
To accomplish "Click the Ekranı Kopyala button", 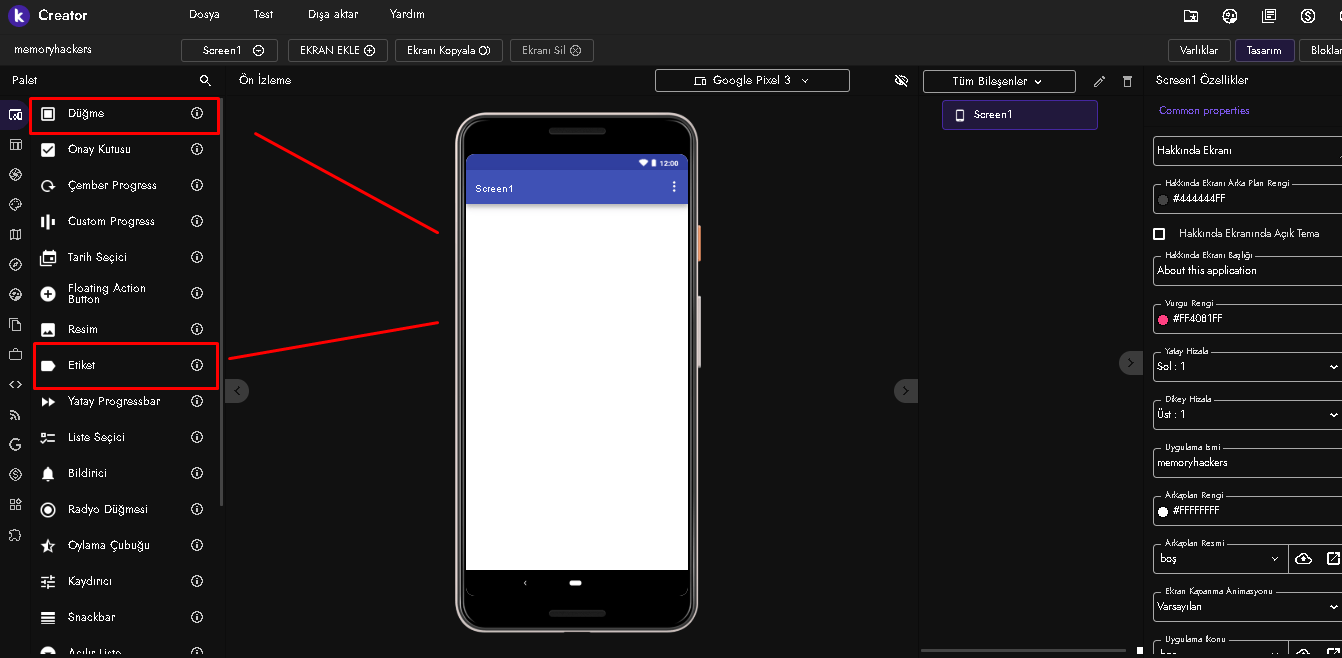I will click(448, 50).
